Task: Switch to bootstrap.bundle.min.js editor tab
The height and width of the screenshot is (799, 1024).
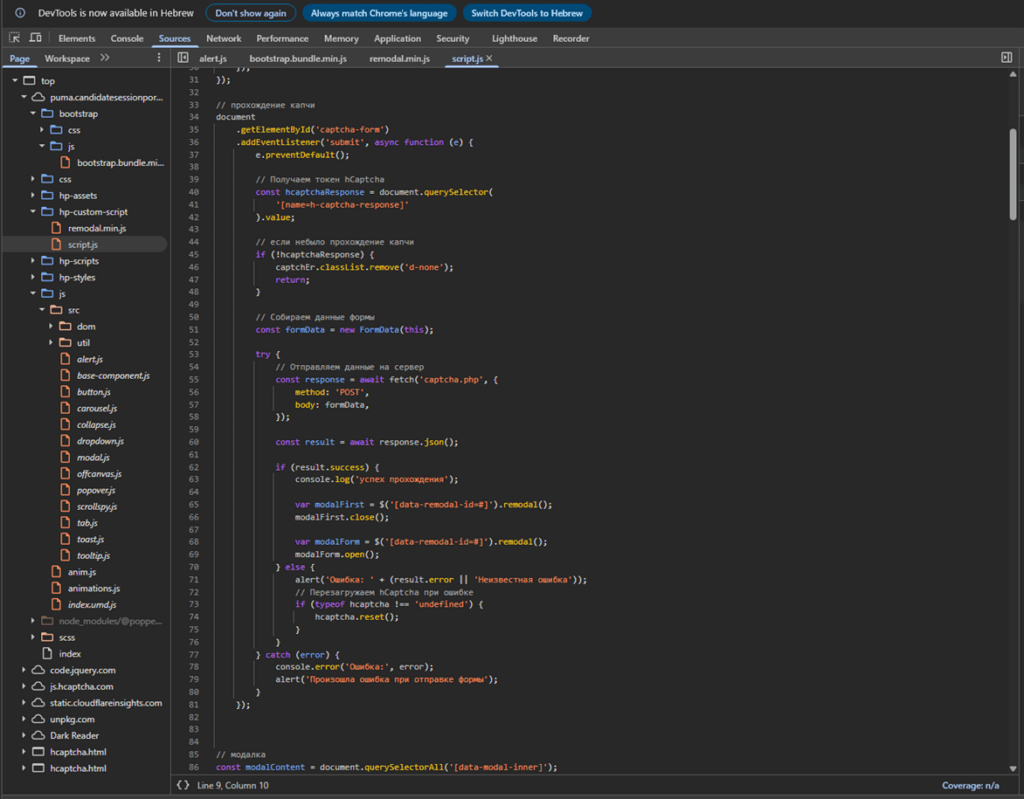Action: [298, 59]
